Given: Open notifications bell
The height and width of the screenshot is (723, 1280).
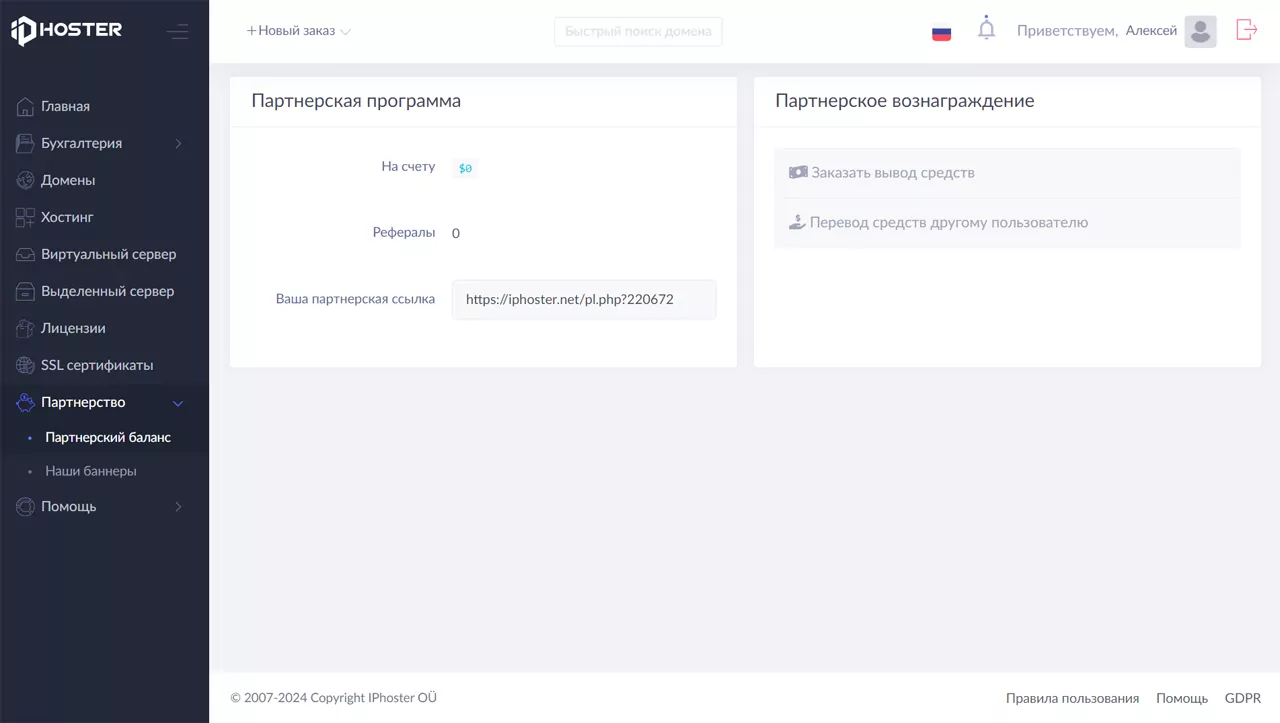Looking at the screenshot, I should tap(987, 28).
